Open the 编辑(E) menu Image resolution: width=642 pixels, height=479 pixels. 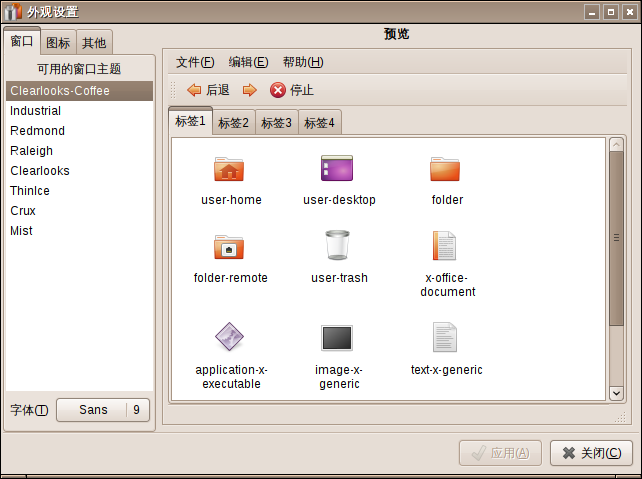[x=249, y=62]
